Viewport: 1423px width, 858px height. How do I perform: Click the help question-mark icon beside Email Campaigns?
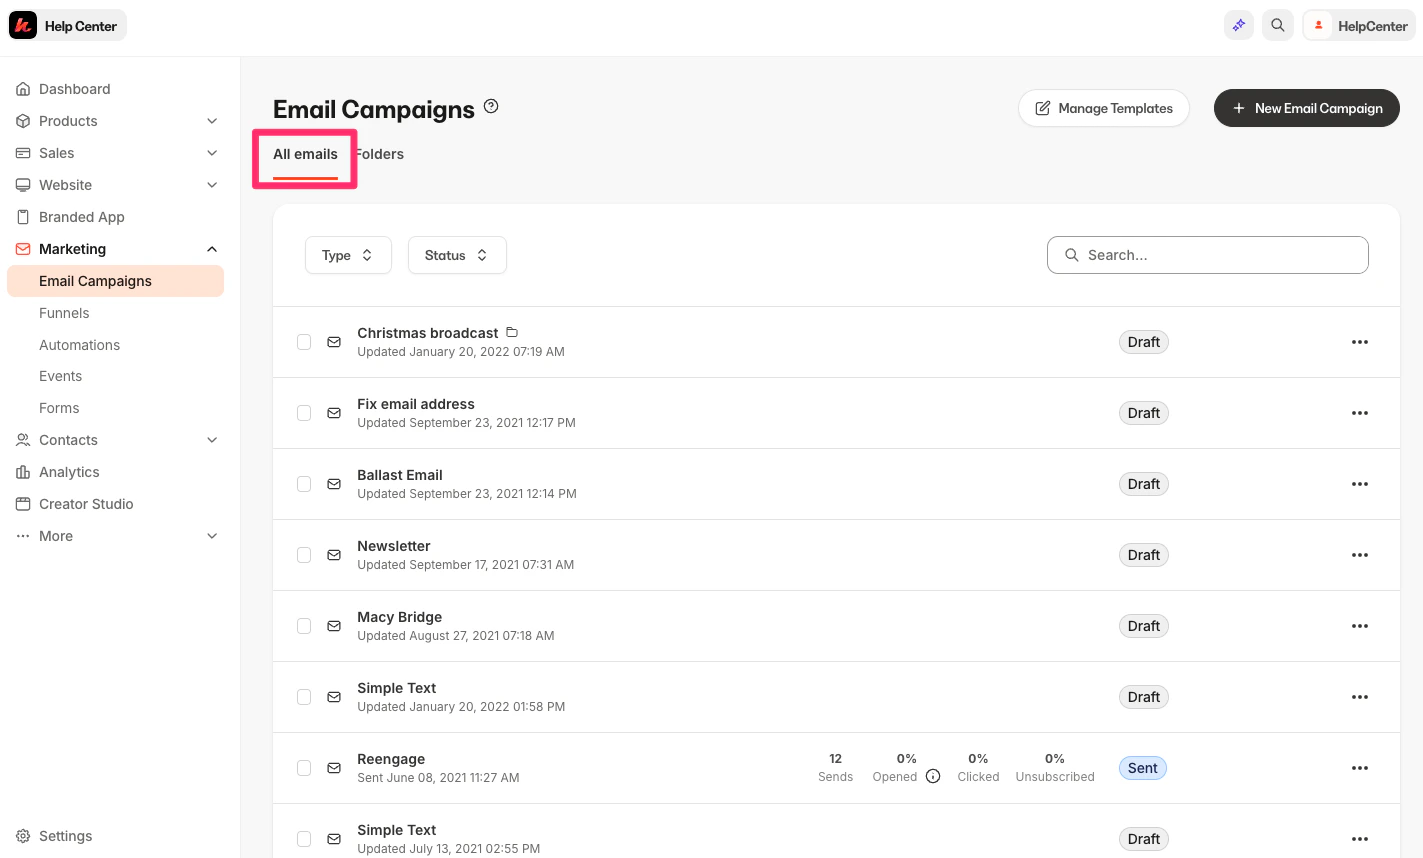[x=491, y=106]
